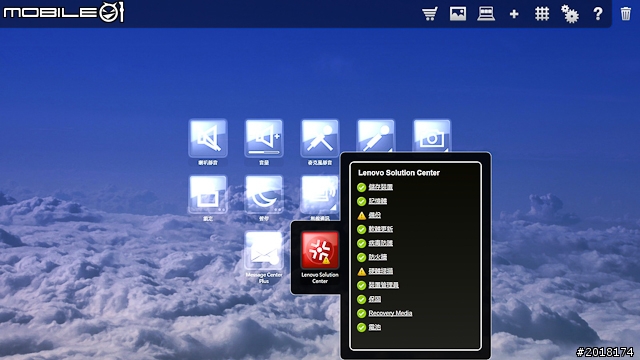Image resolution: width=640 pixels, height=360 pixels.
Task: Open Recovery Media link
Action: tap(390, 313)
